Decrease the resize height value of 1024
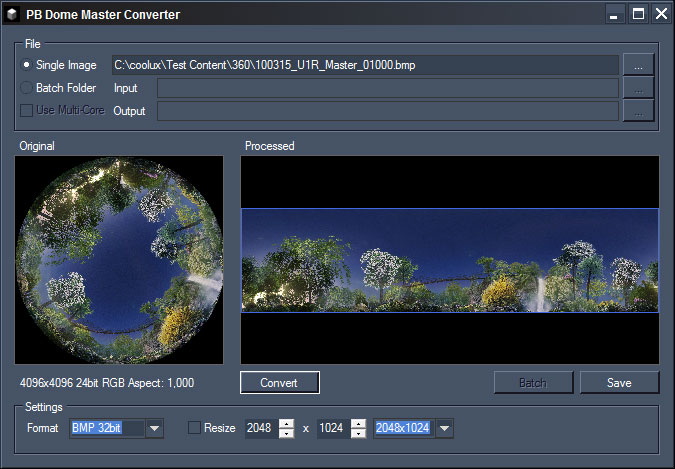Screen dimensions: 675x469 (357, 434)
